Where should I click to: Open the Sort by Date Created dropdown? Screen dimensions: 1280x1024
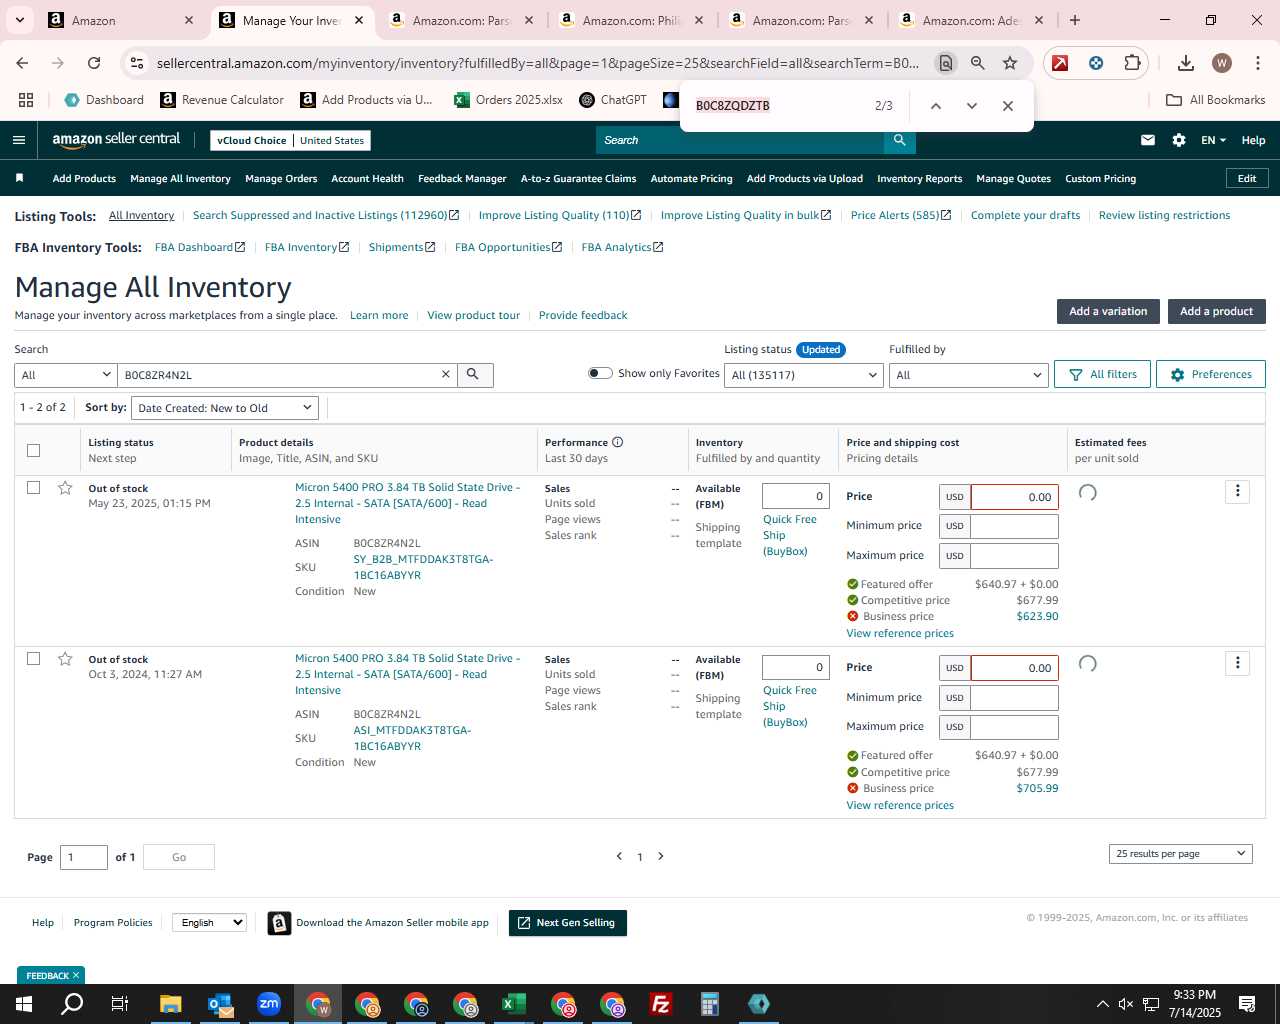225,408
